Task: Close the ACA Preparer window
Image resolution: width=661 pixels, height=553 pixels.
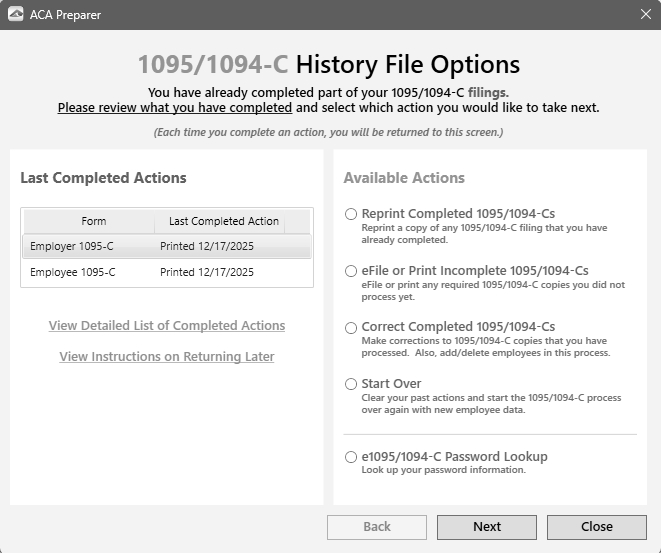Action: (x=645, y=15)
